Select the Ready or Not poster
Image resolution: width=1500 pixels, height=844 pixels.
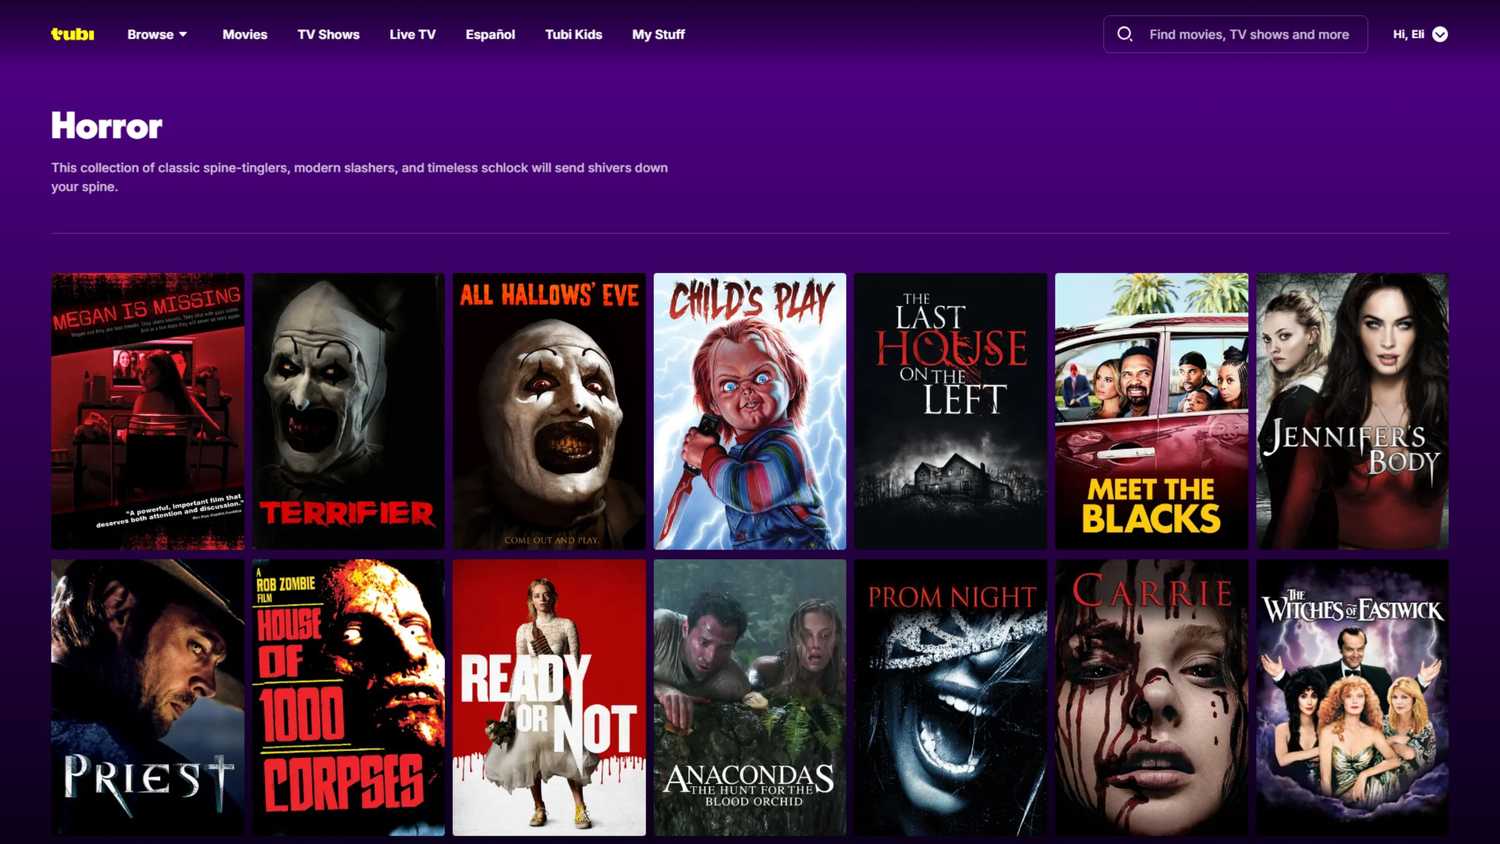(548, 697)
